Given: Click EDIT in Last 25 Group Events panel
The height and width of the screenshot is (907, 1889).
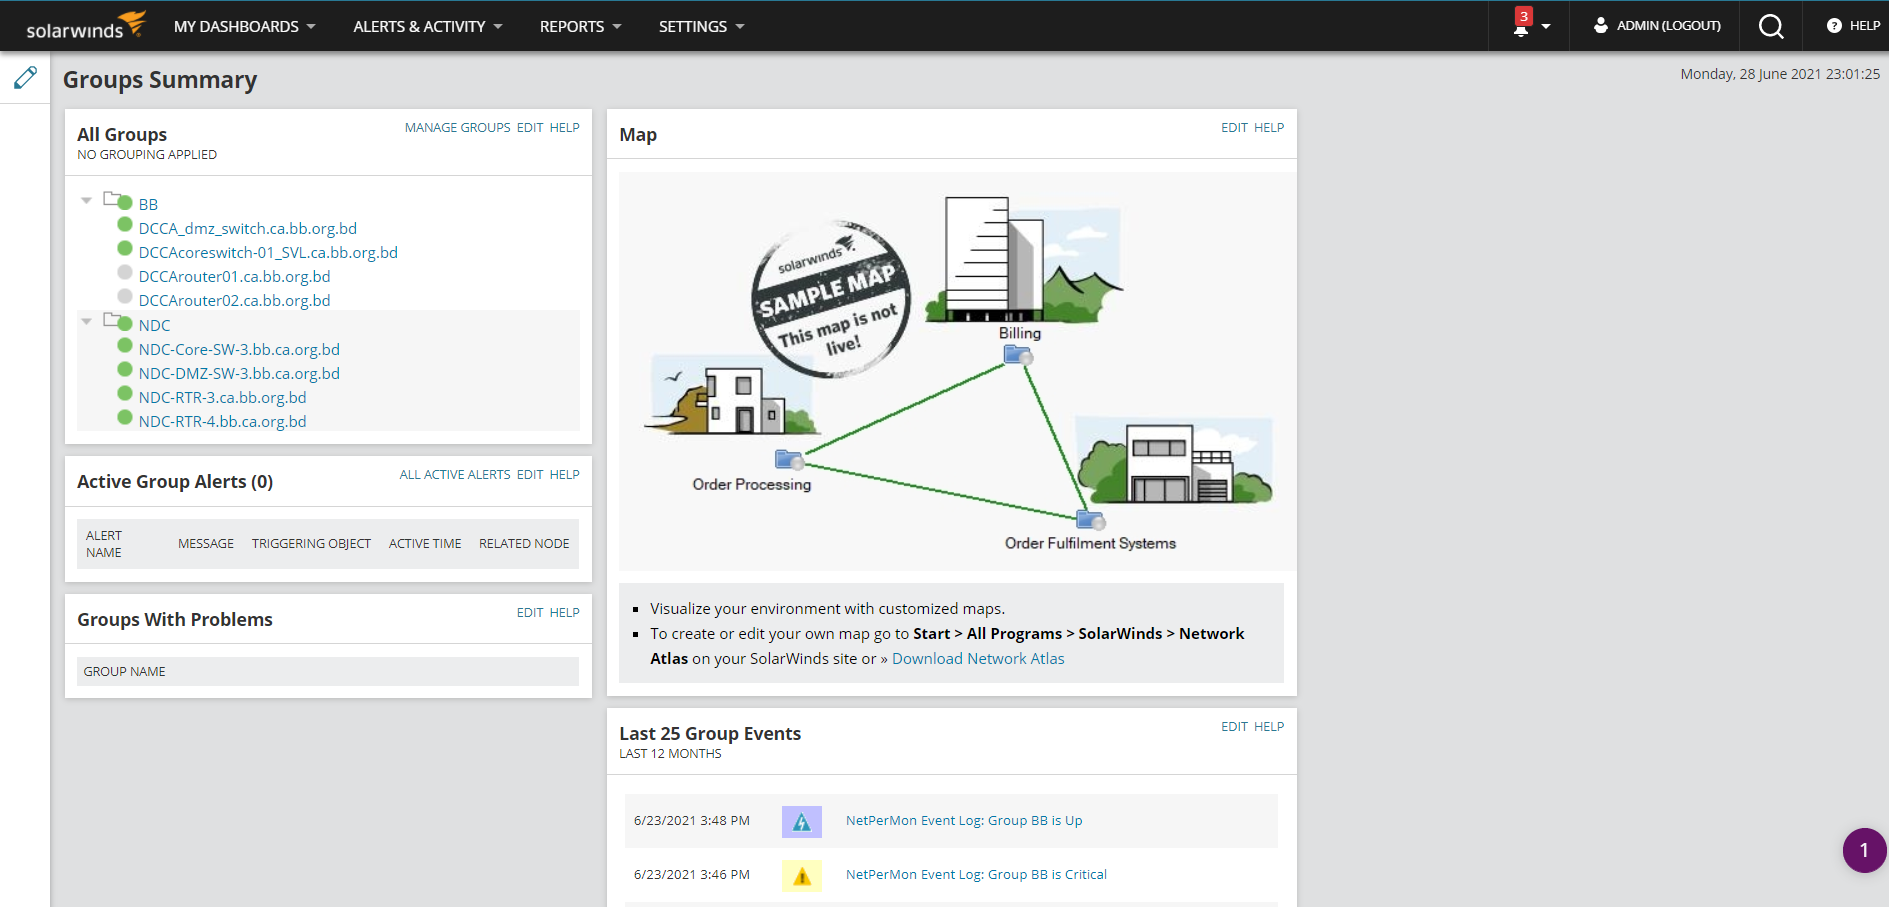Looking at the screenshot, I should click(1234, 727).
